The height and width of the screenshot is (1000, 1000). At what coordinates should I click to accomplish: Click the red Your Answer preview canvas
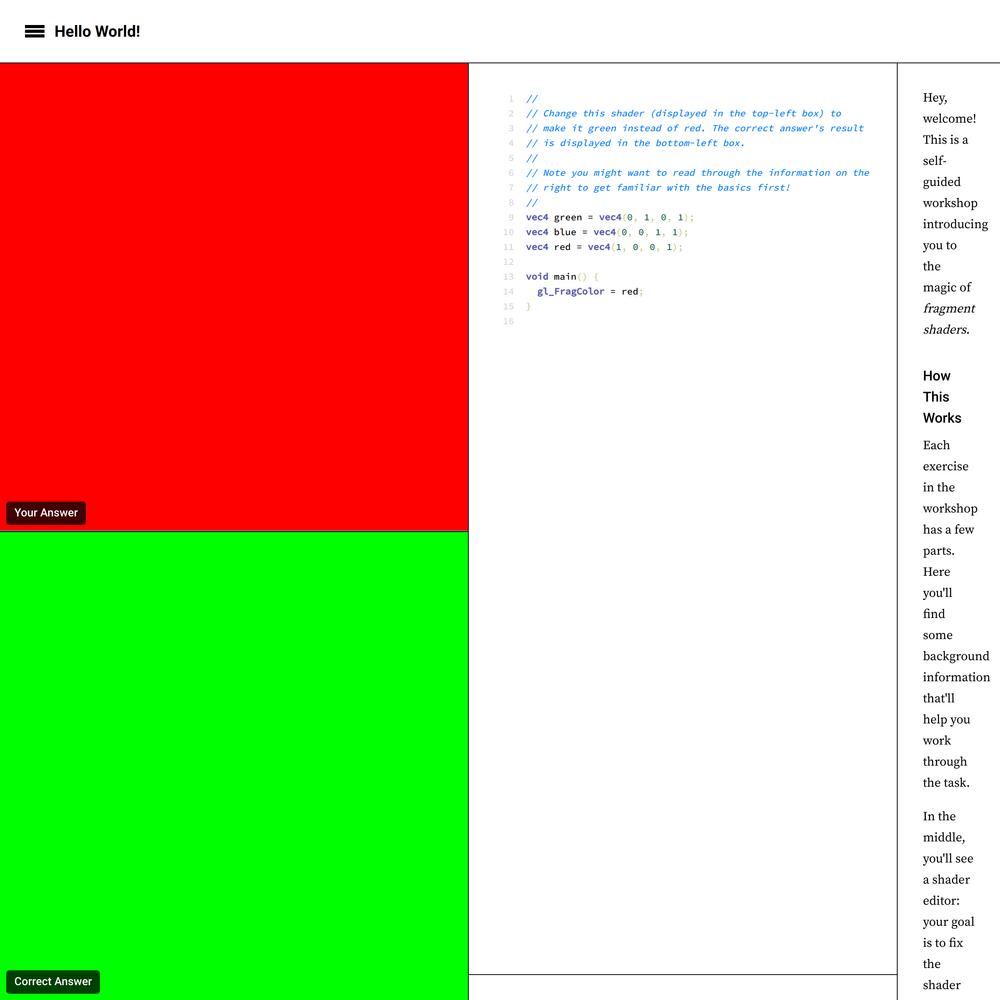coord(234,297)
